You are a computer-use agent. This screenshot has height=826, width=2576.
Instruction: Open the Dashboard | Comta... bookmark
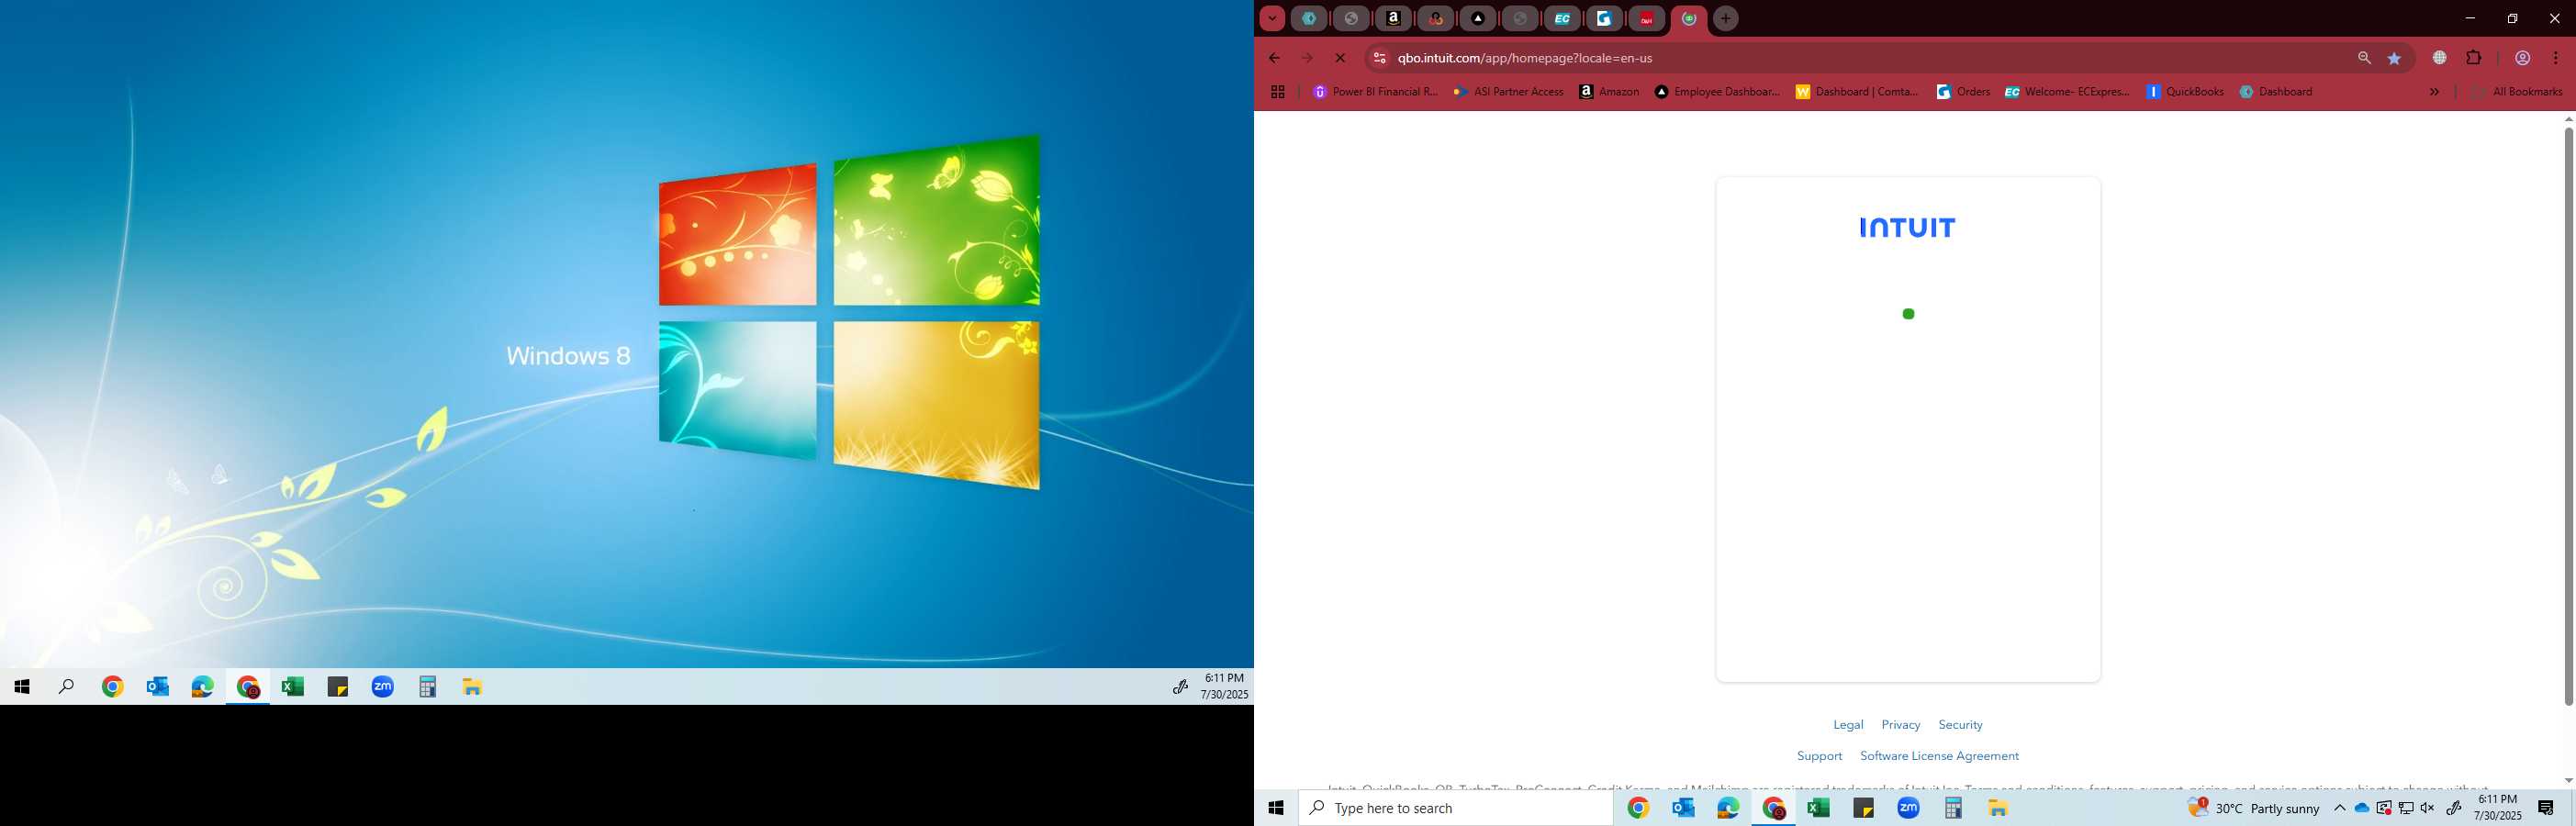pos(1857,92)
